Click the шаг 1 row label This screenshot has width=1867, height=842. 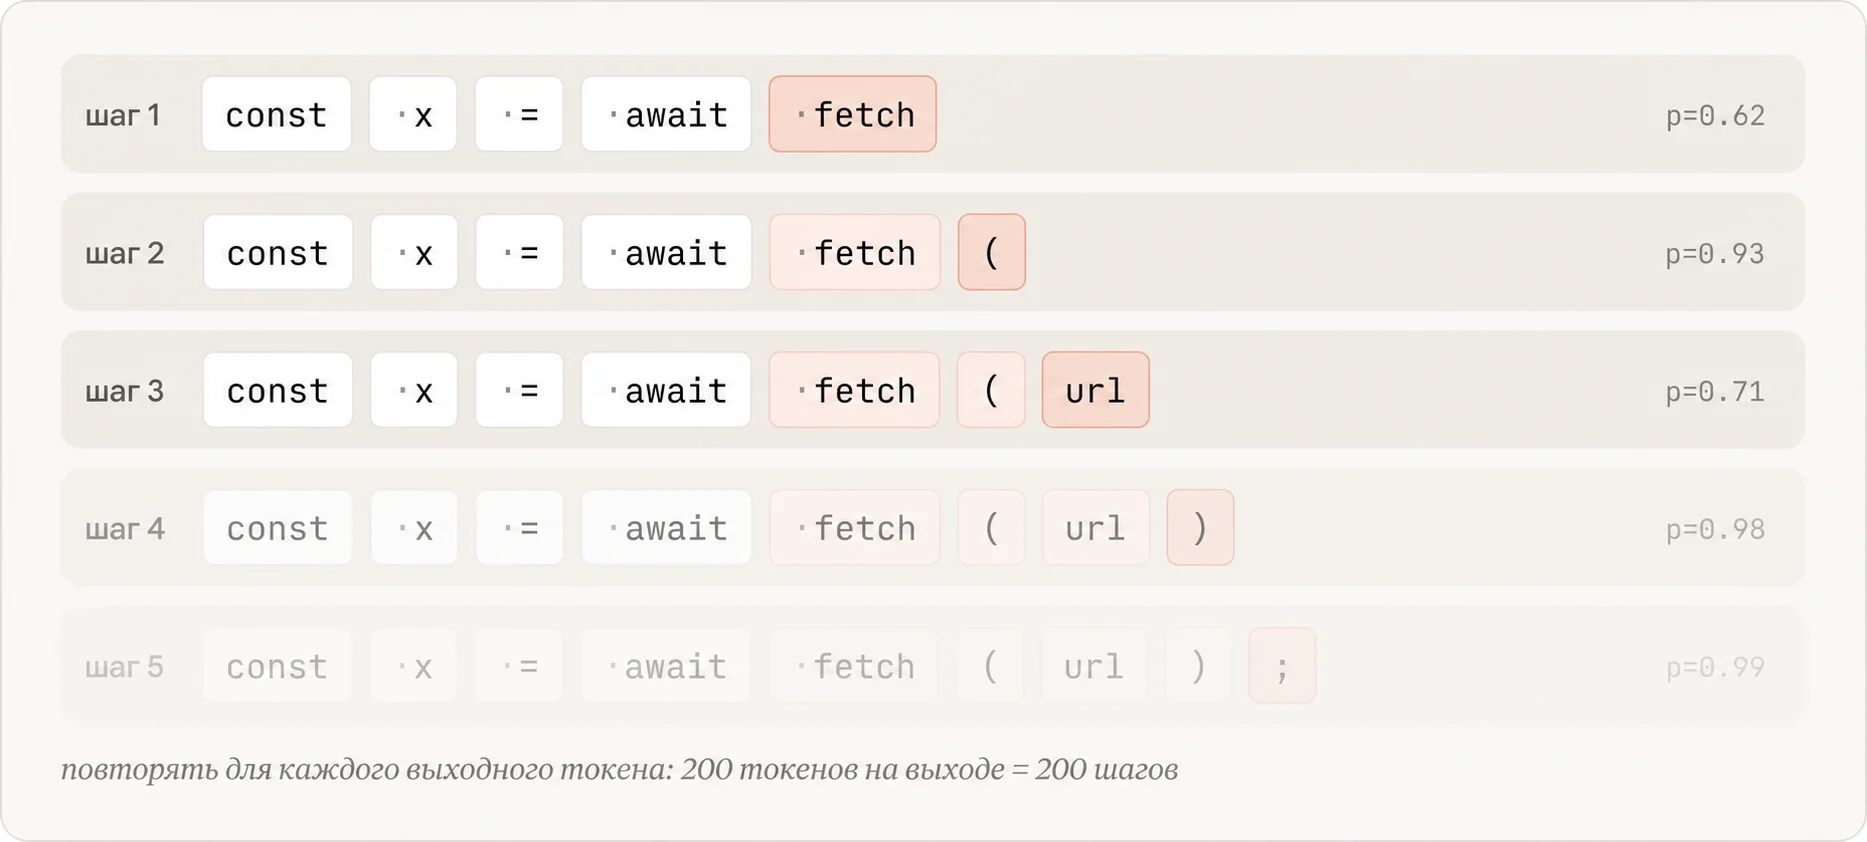123,116
